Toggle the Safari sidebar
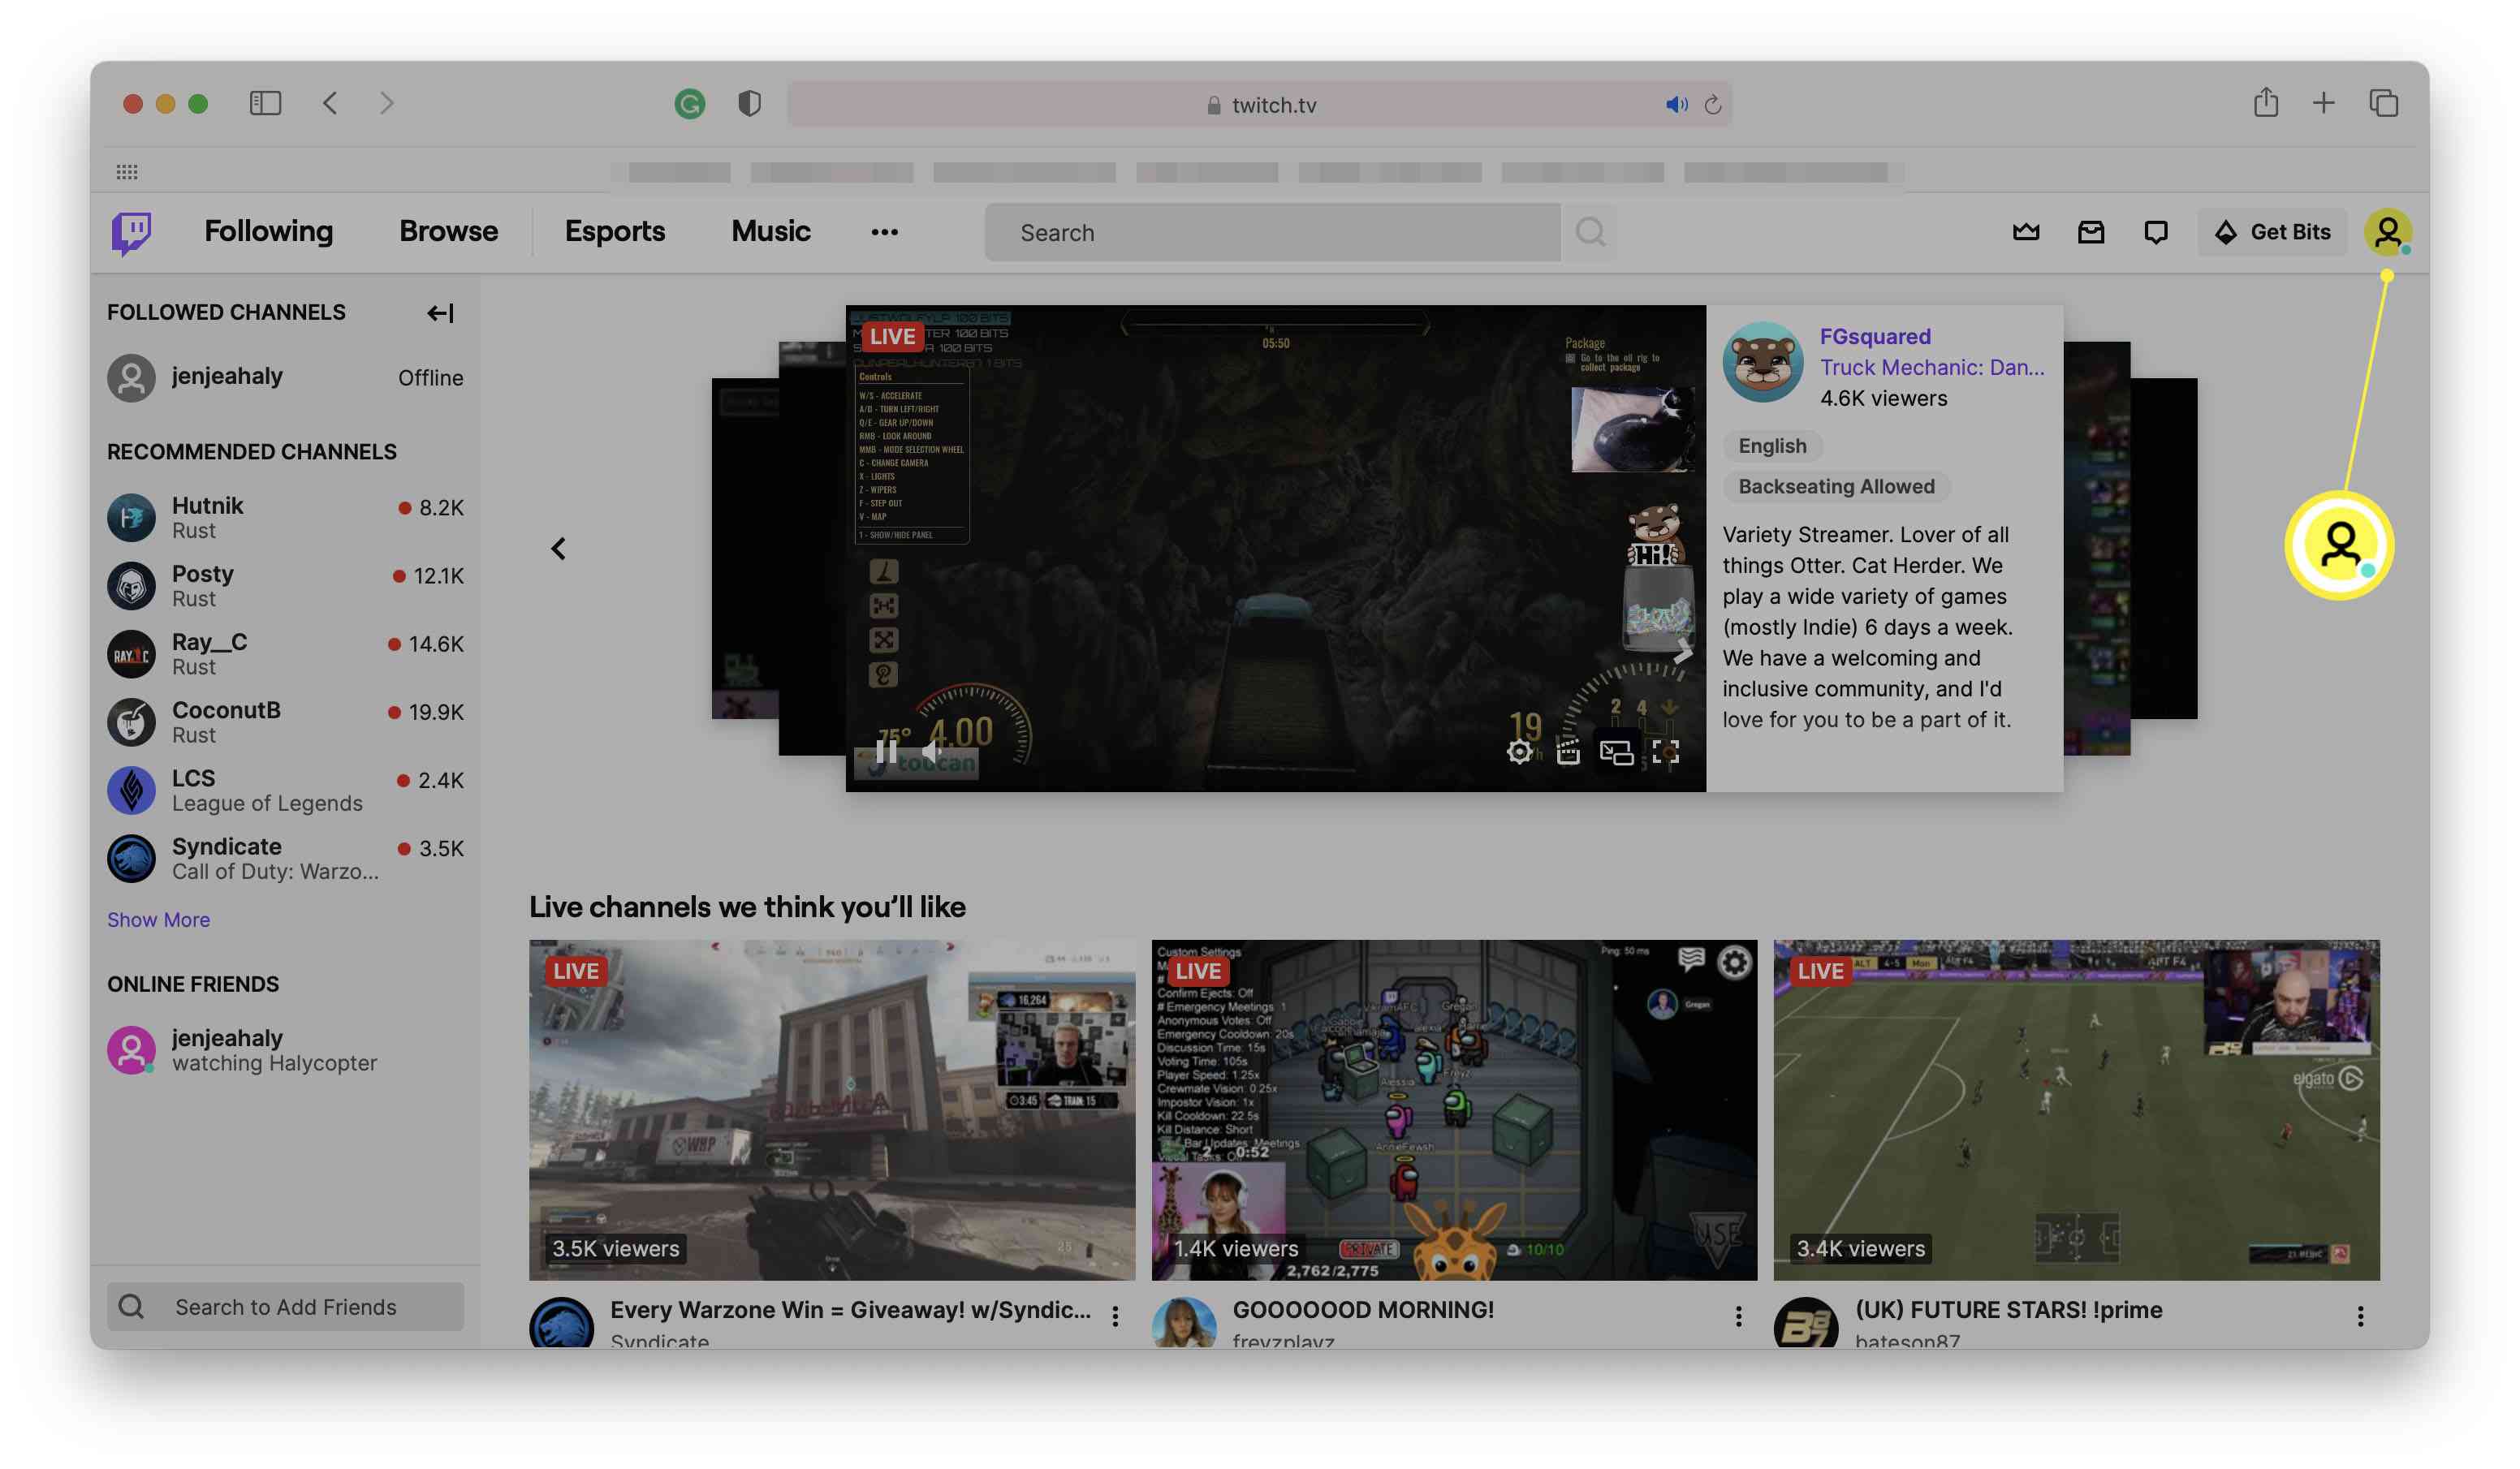The image size is (2520, 1469). [x=265, y=103]
